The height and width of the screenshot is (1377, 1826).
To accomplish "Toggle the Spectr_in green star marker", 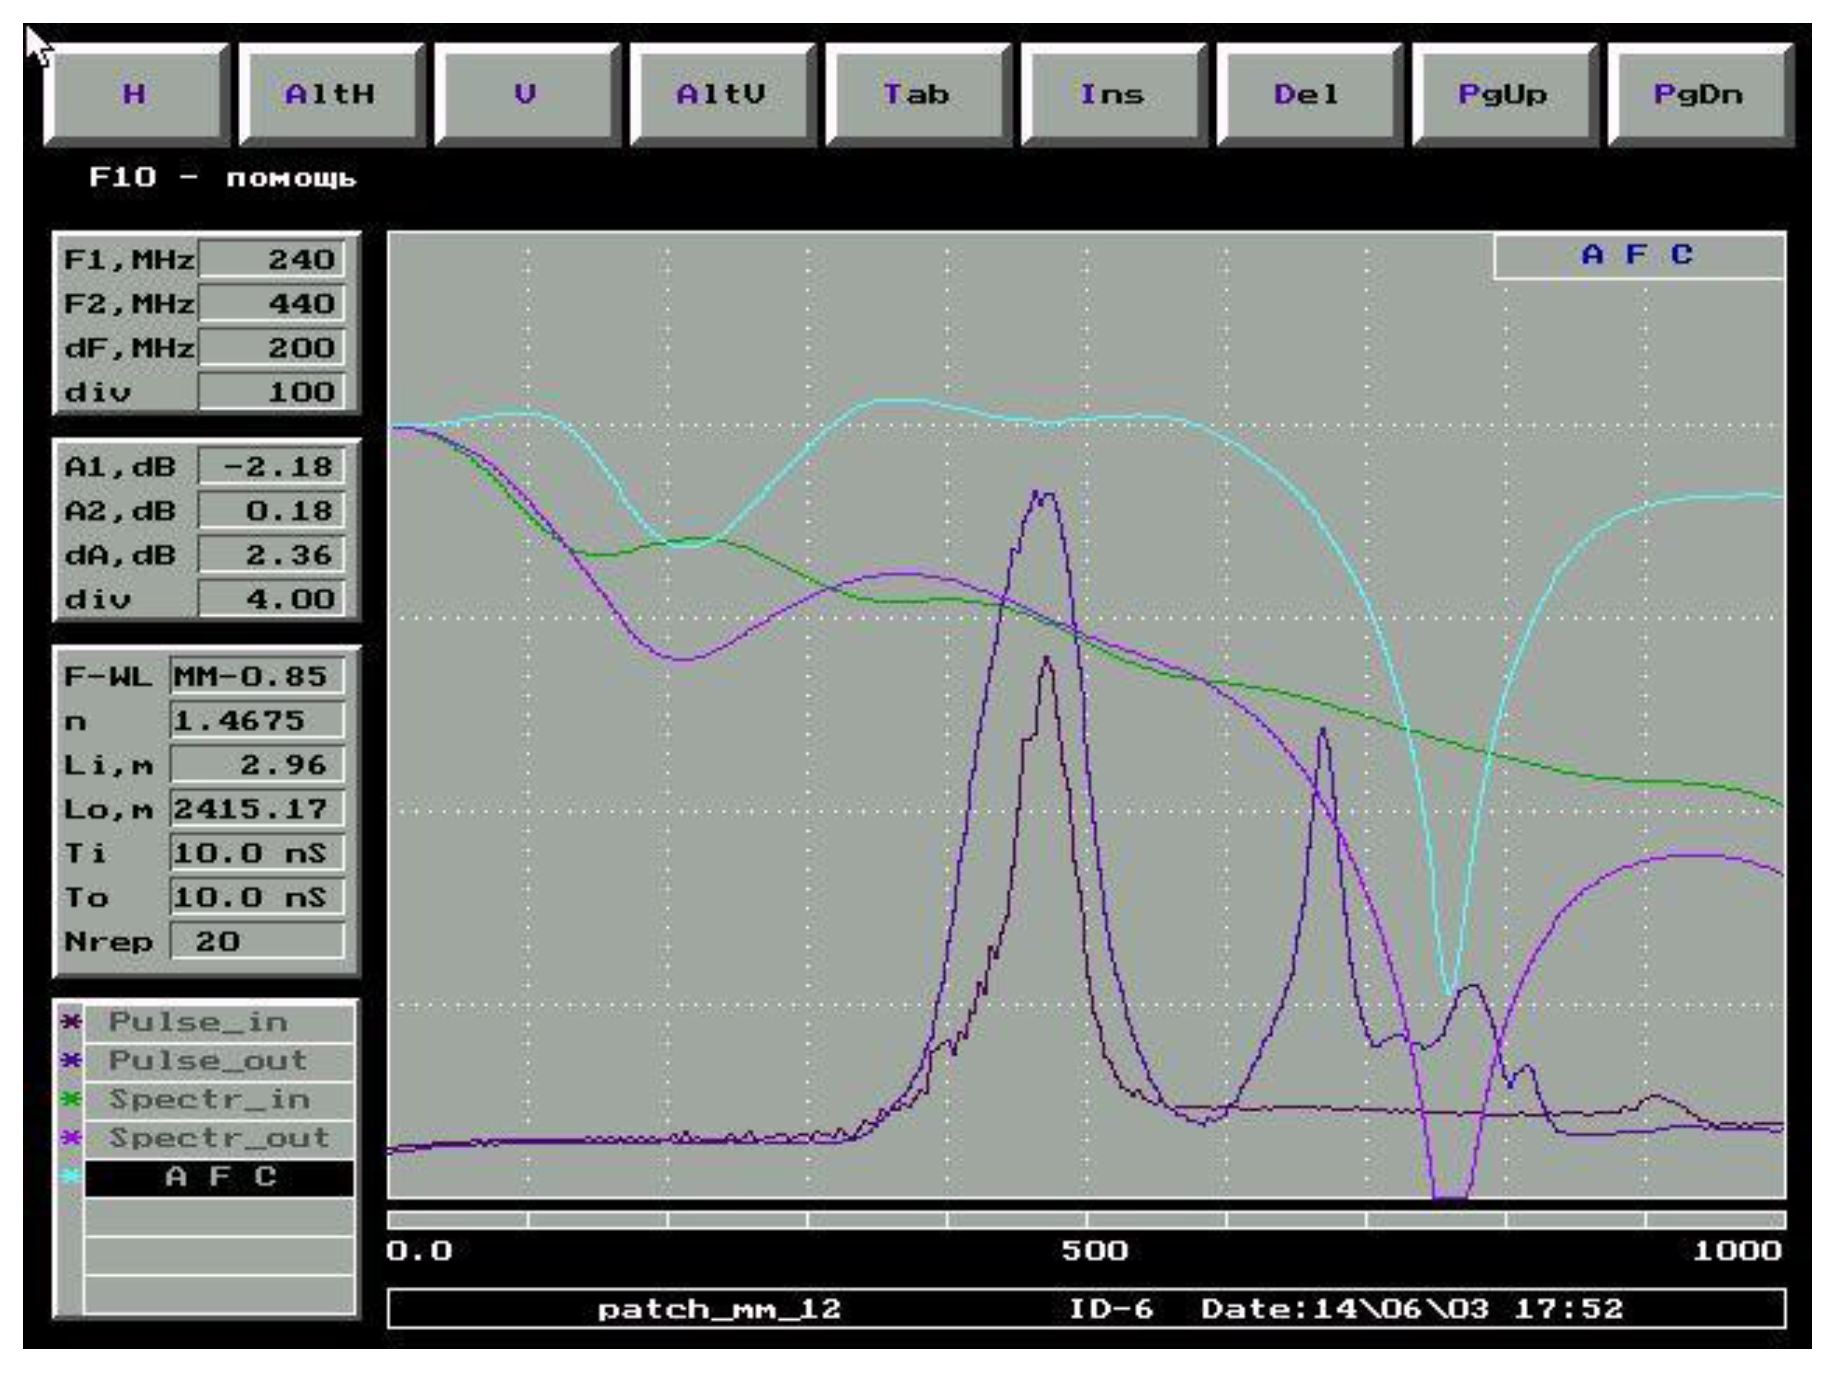I will (70, 1099).
